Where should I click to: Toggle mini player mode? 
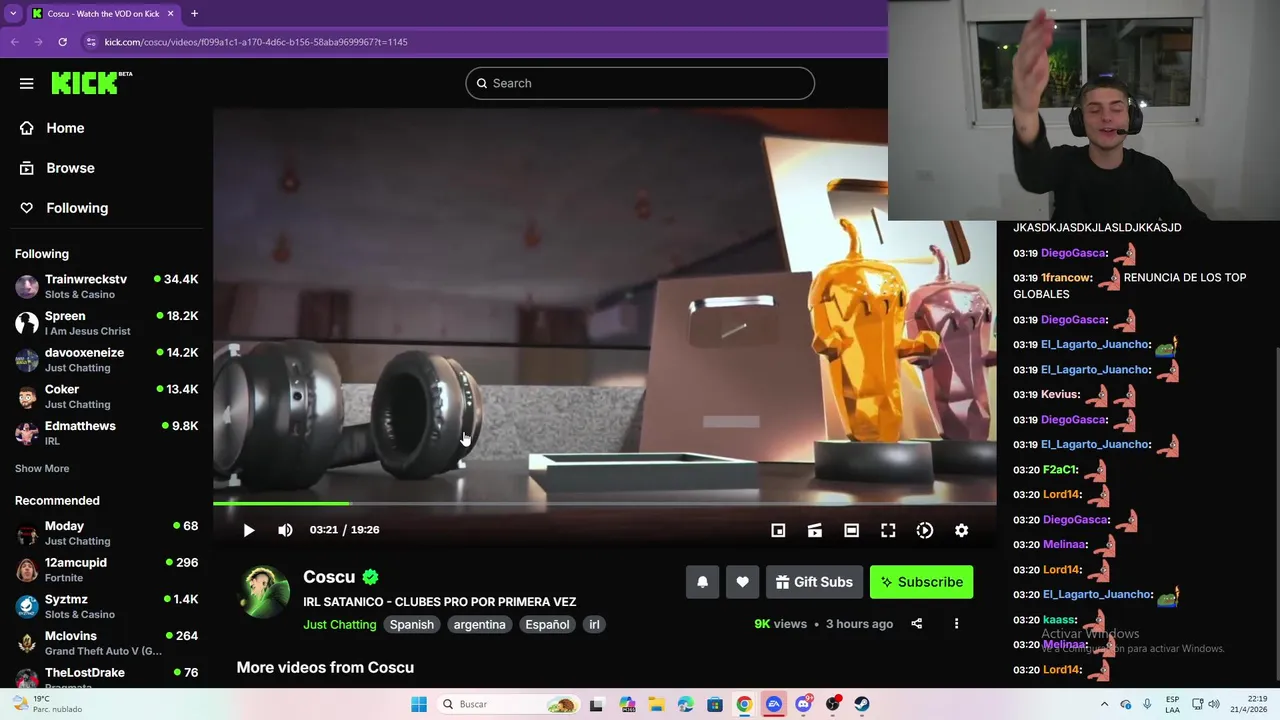(x=778, y=530)
